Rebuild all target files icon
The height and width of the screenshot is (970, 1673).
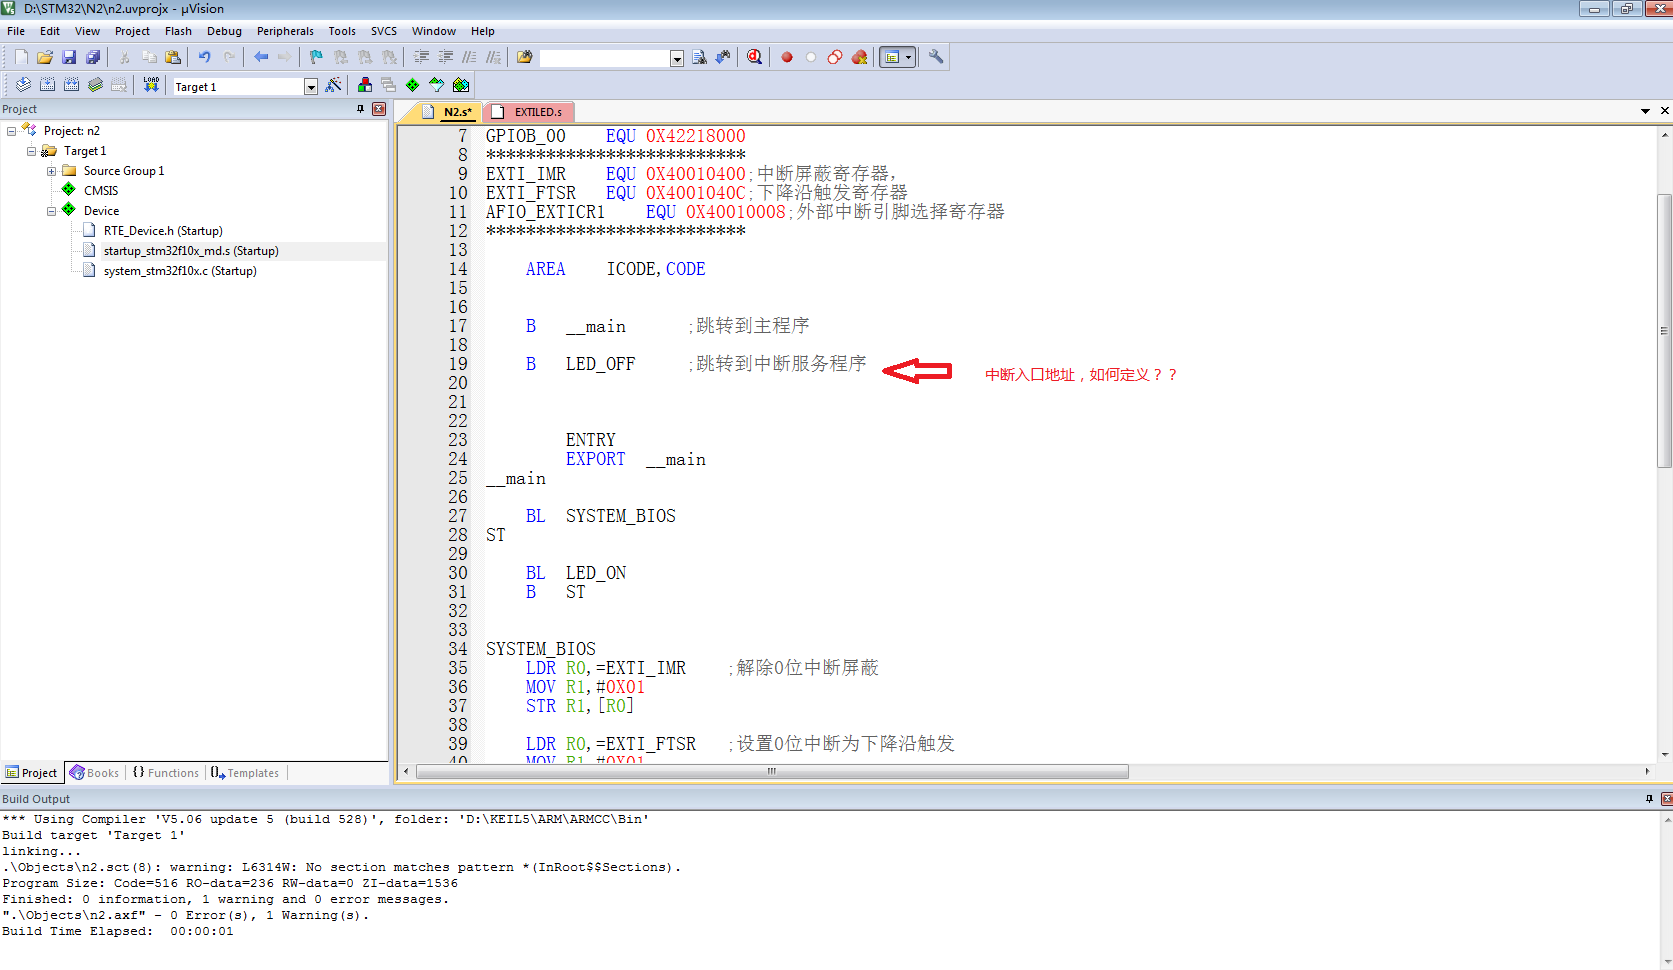click(71, 85)
